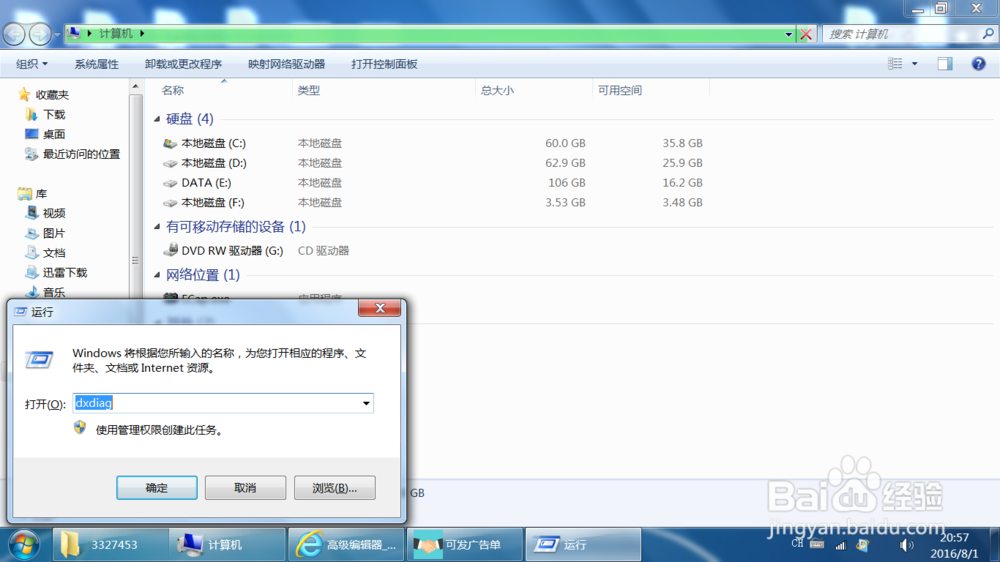
Task: Click the Back navigation arrow
Action: coord(14,34)
